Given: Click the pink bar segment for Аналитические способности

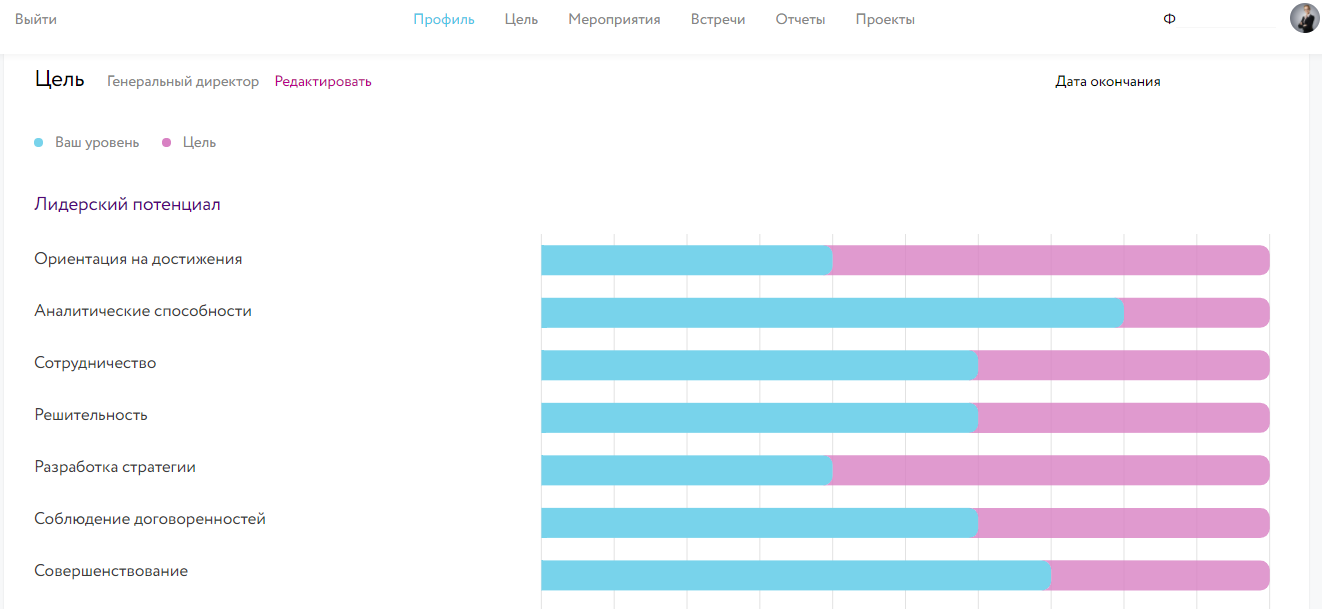Looking at the screenshot, I should 1196,313.
